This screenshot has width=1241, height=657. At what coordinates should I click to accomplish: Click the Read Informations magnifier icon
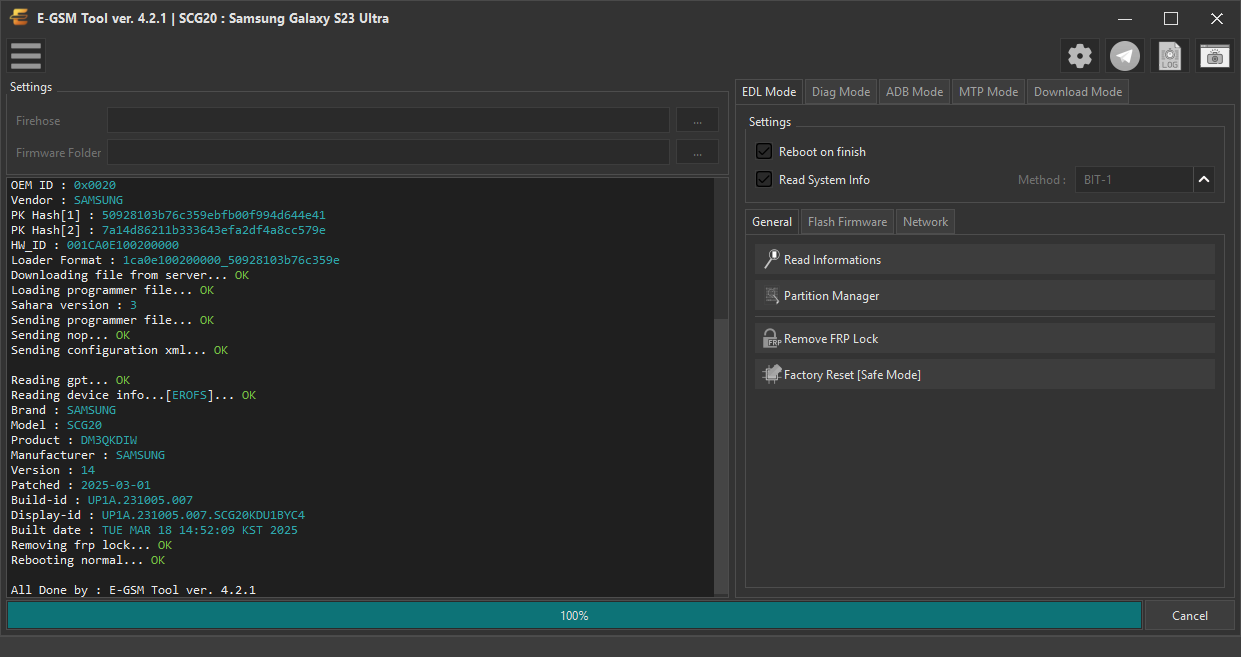click(771, 259)
